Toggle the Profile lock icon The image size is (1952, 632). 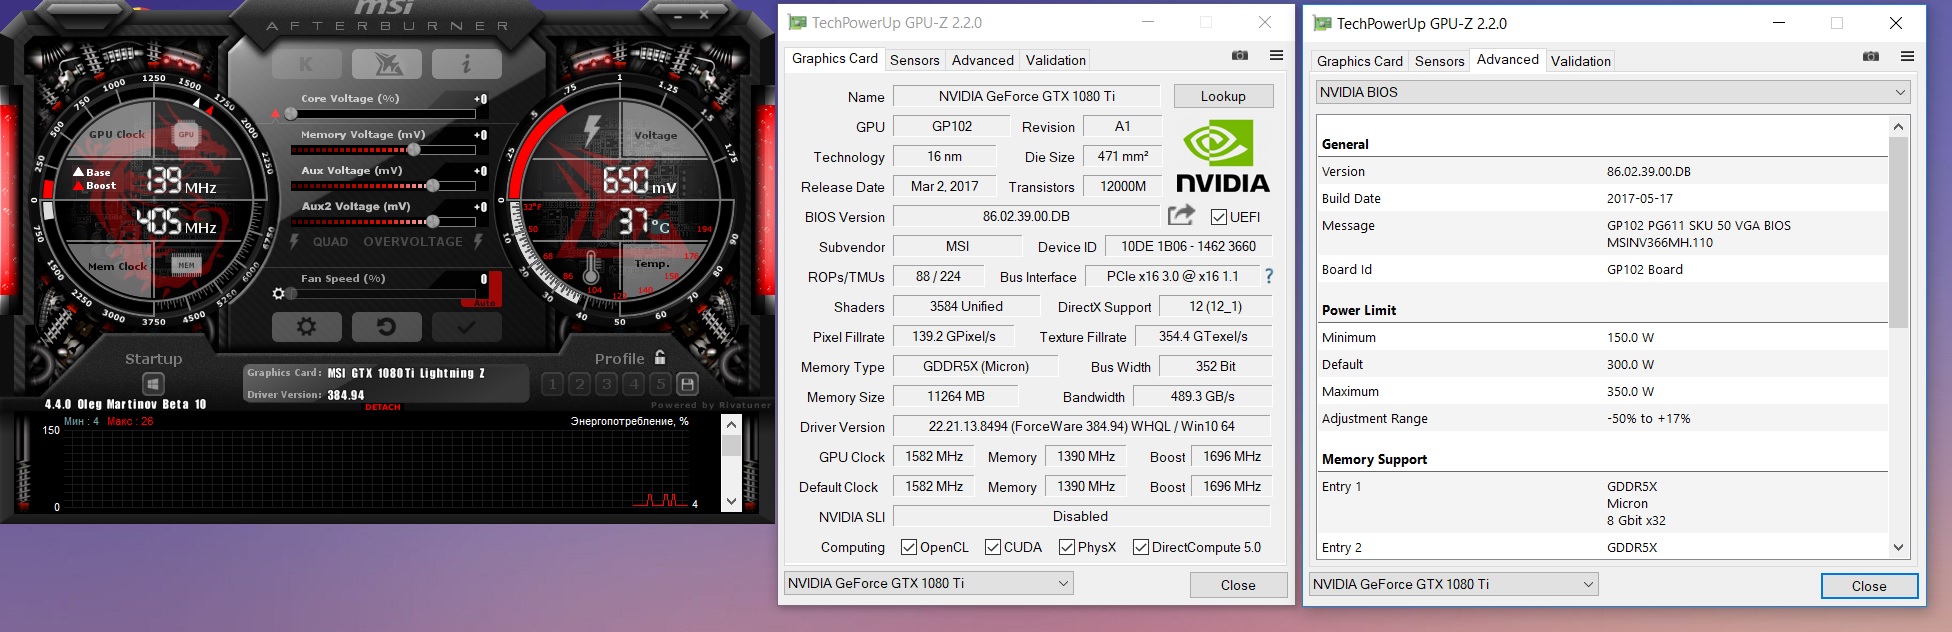[660, 357]
